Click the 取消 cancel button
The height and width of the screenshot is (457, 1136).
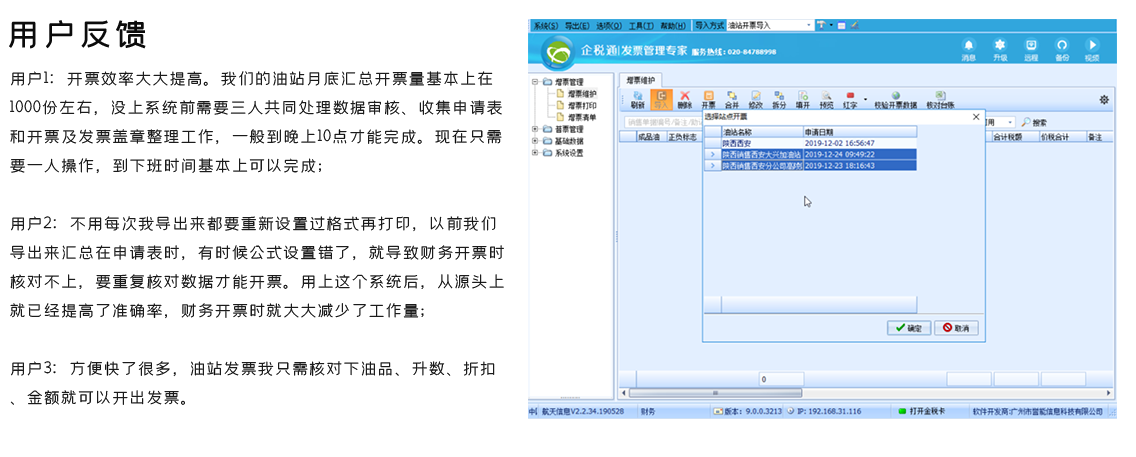coord(956,328)
